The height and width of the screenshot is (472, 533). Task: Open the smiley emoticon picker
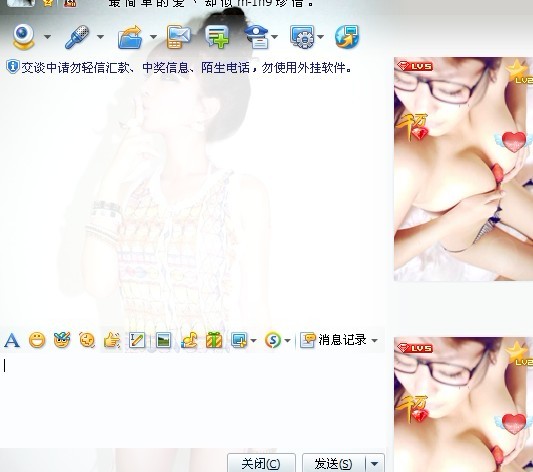37,340
